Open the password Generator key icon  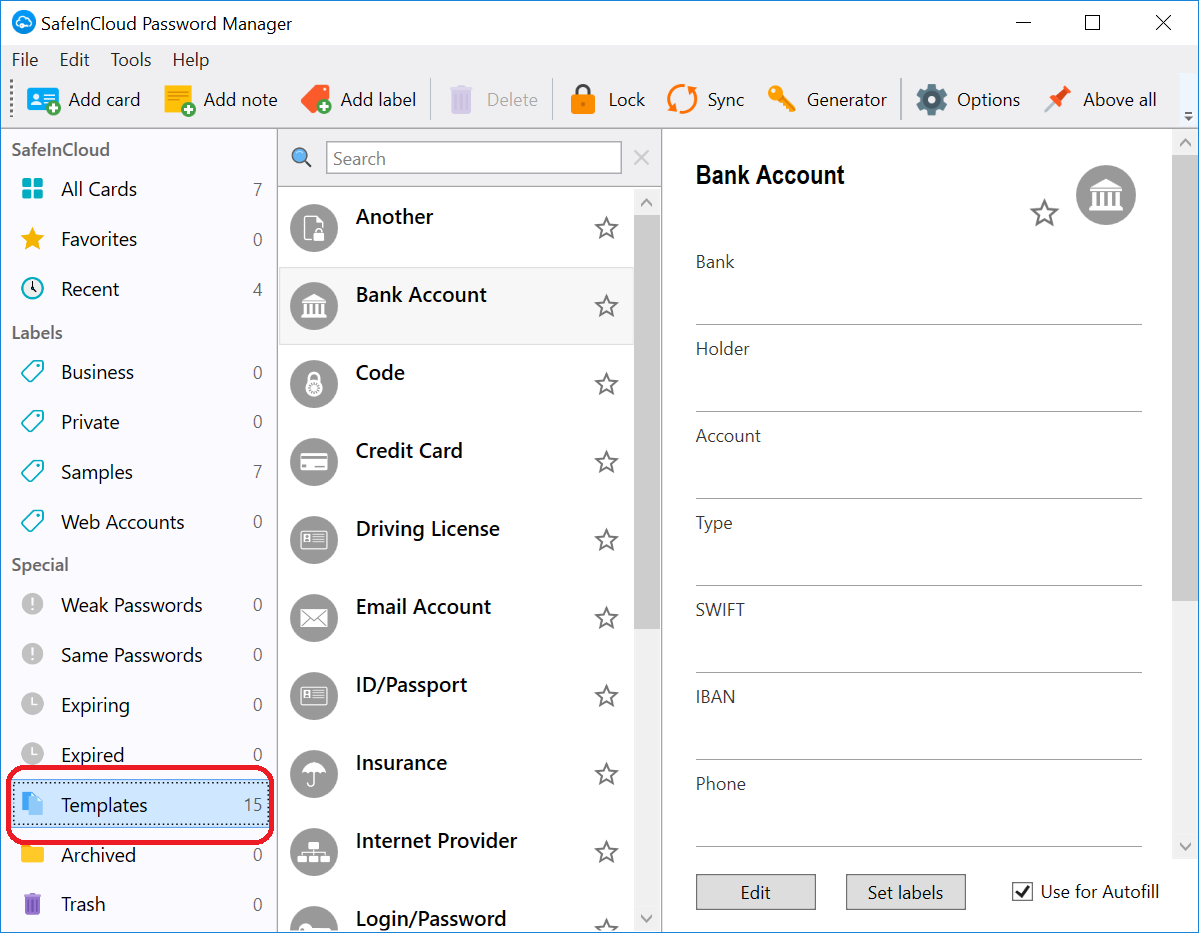[x=781, y=99]
